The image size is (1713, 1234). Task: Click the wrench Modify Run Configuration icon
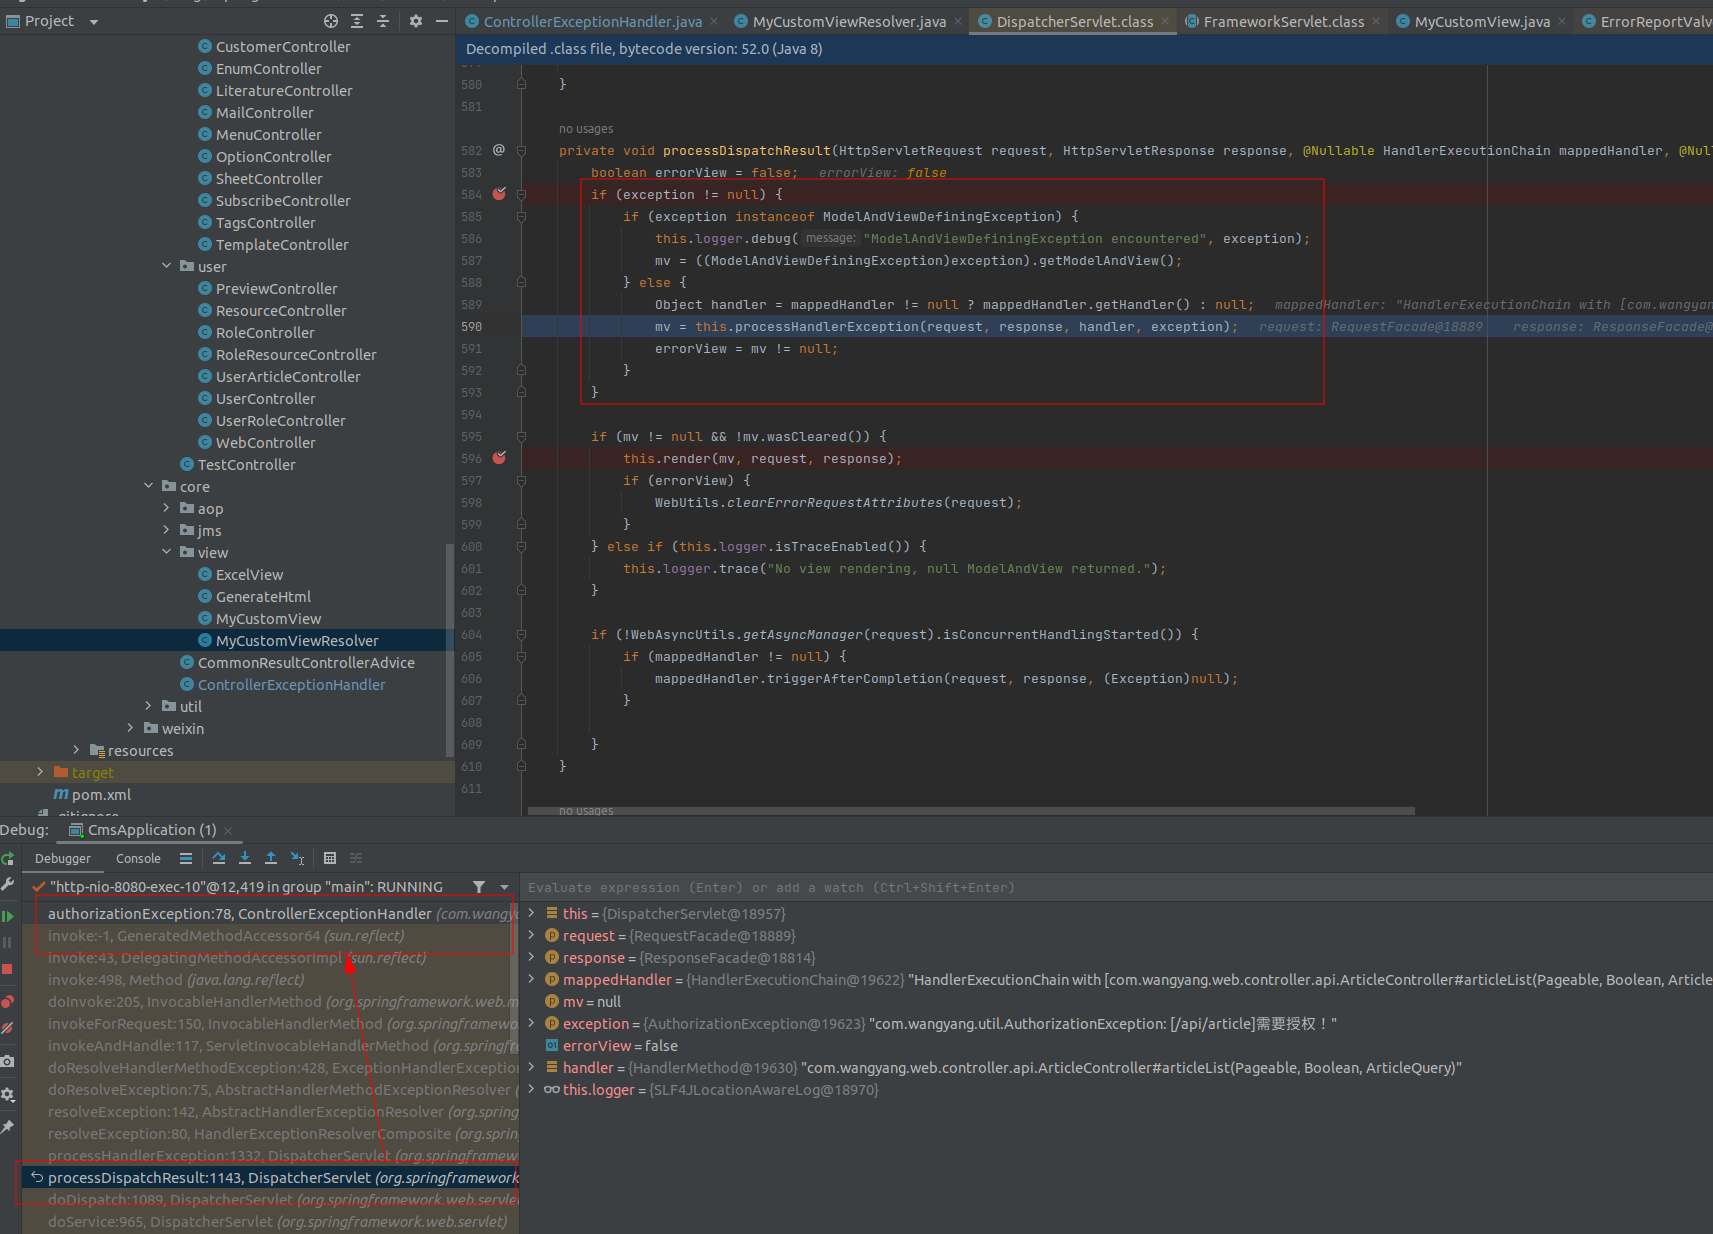point(8,885)
